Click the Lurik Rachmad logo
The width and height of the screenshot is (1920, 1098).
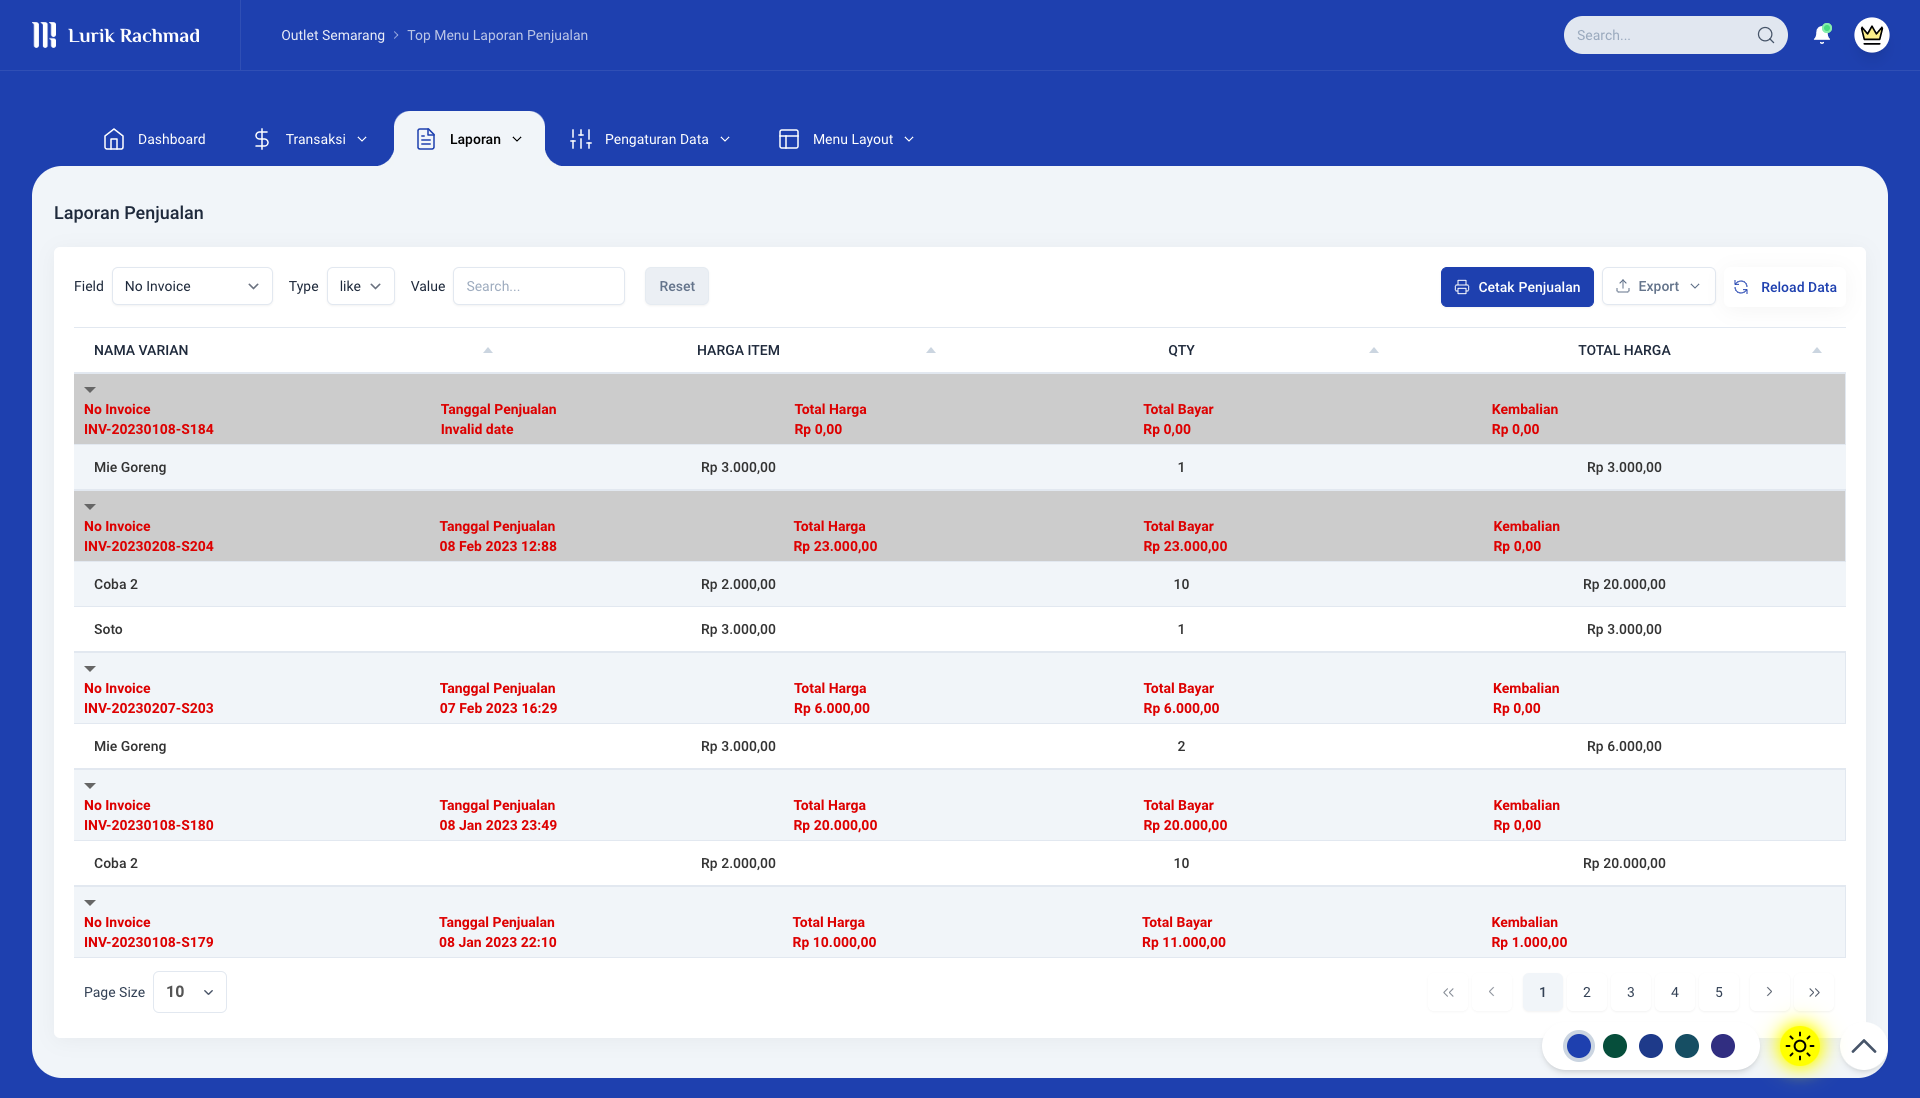117,35
